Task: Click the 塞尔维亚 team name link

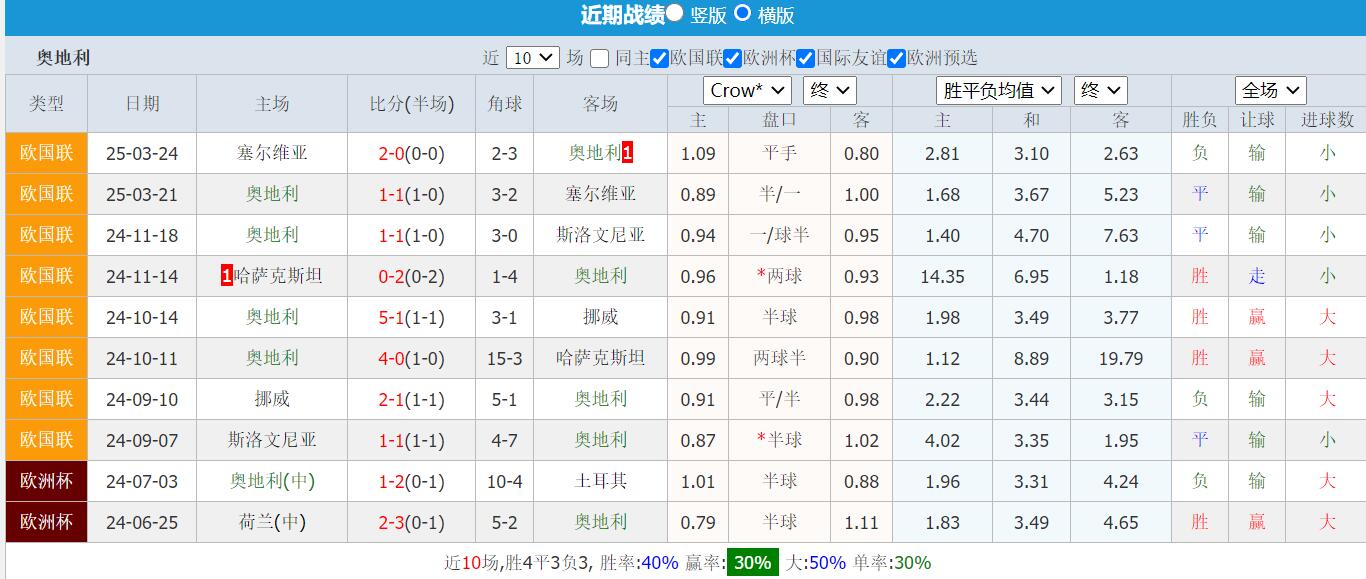Action: click(x=271, y=153)
